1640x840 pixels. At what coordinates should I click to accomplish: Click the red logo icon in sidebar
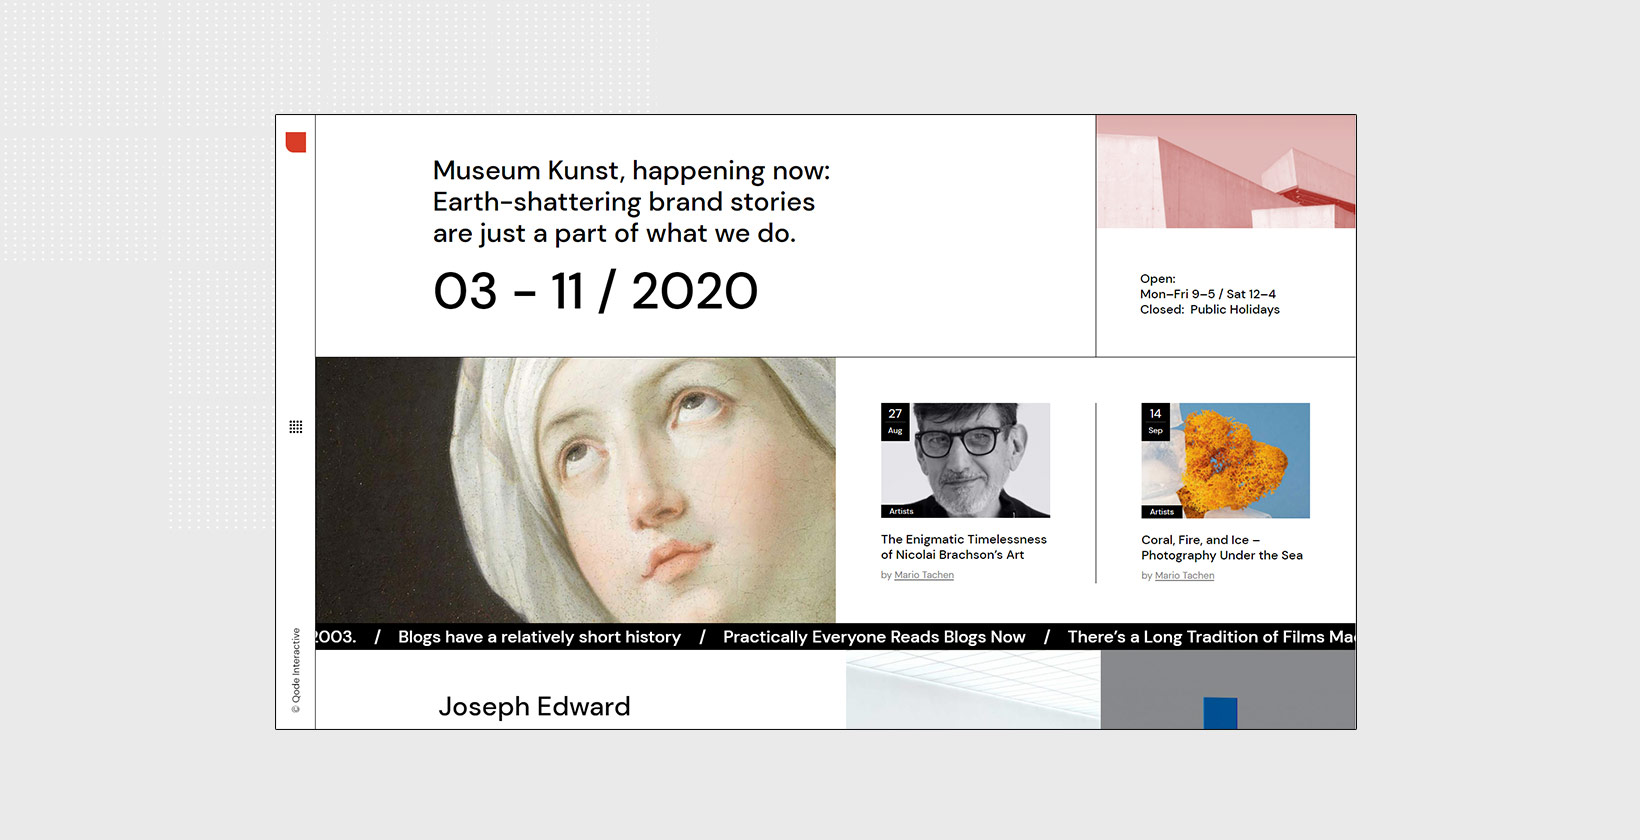[x=296, y=142]
